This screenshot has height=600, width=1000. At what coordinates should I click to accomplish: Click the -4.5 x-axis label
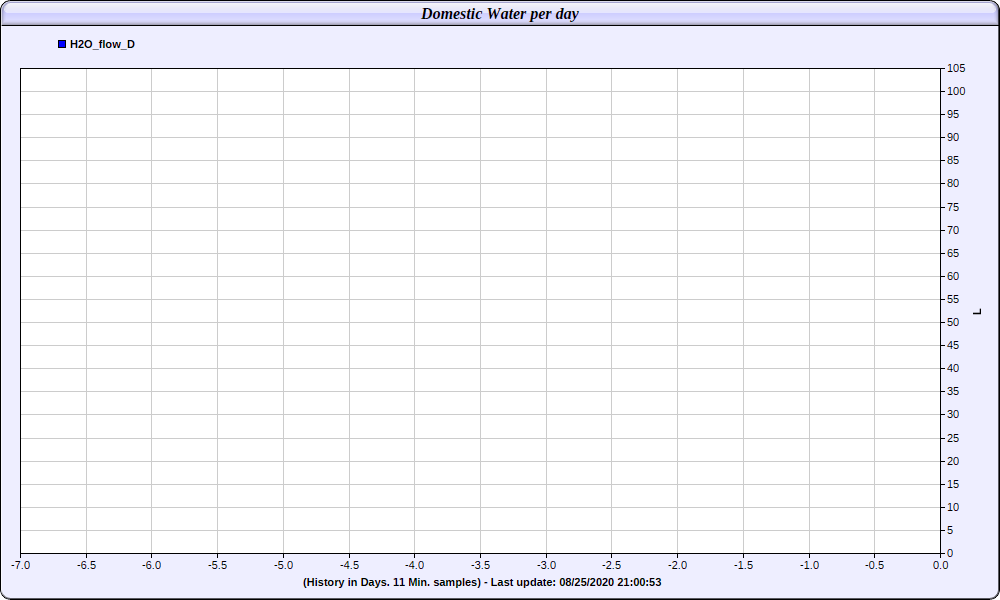[349, 565]
